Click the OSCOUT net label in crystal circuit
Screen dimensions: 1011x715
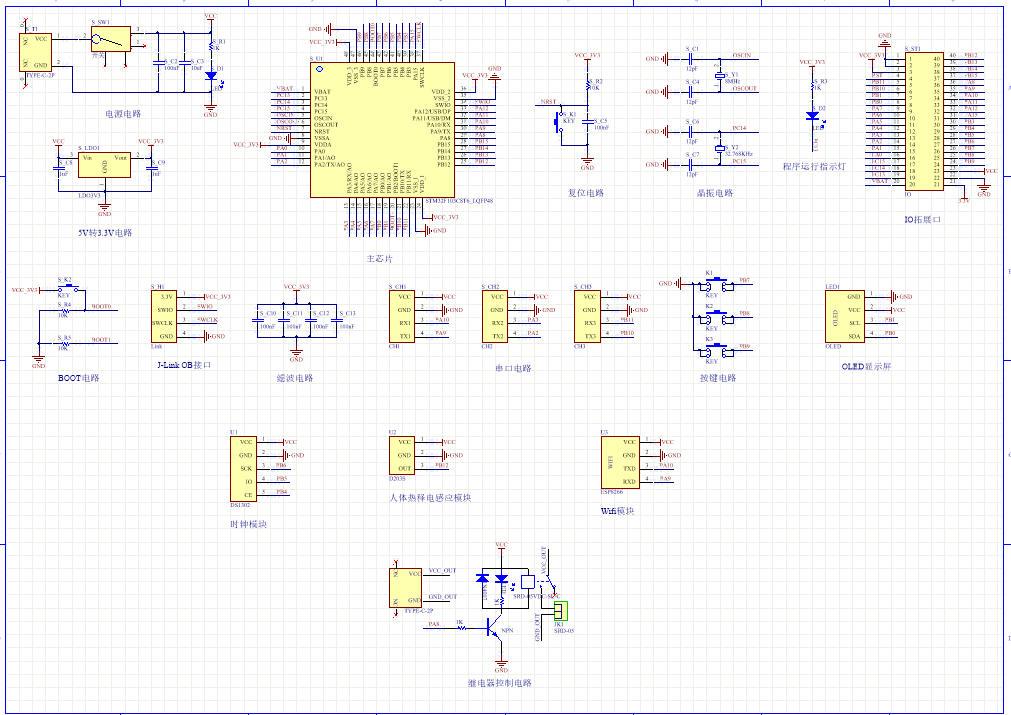745,89
